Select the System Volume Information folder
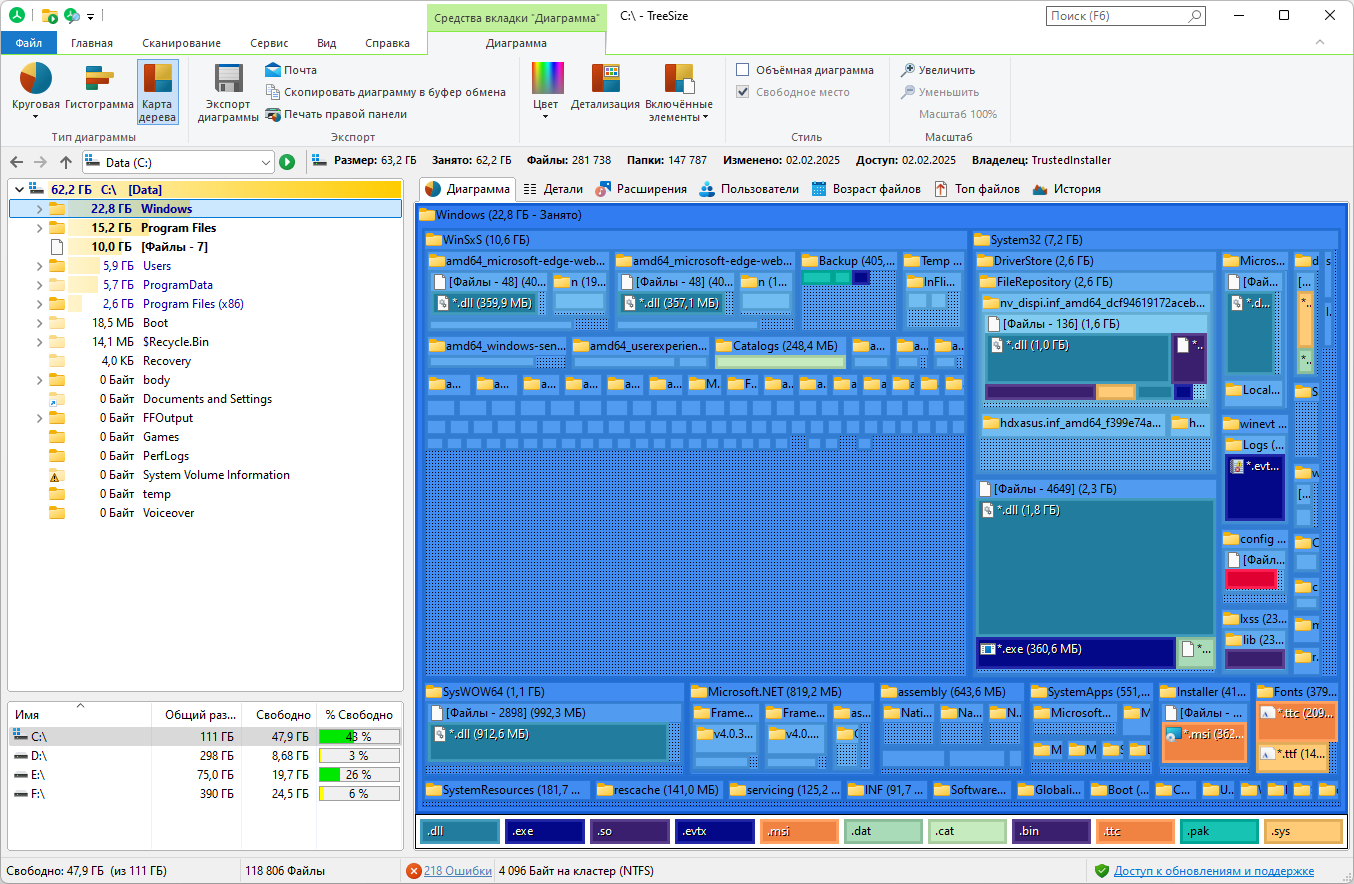Screen dimensions: 1354x884 [x=216, y=475]
